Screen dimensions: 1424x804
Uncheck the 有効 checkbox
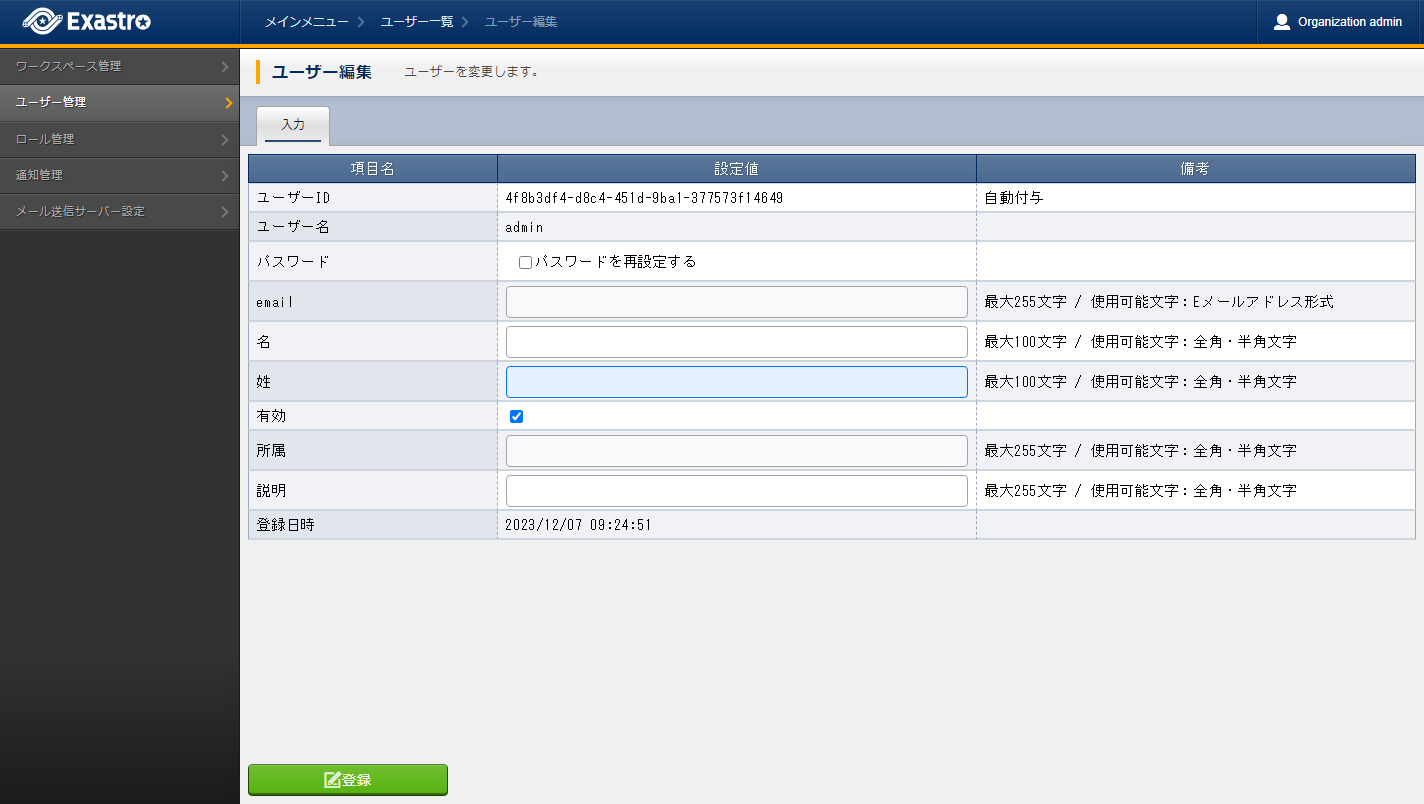[517, 417]
